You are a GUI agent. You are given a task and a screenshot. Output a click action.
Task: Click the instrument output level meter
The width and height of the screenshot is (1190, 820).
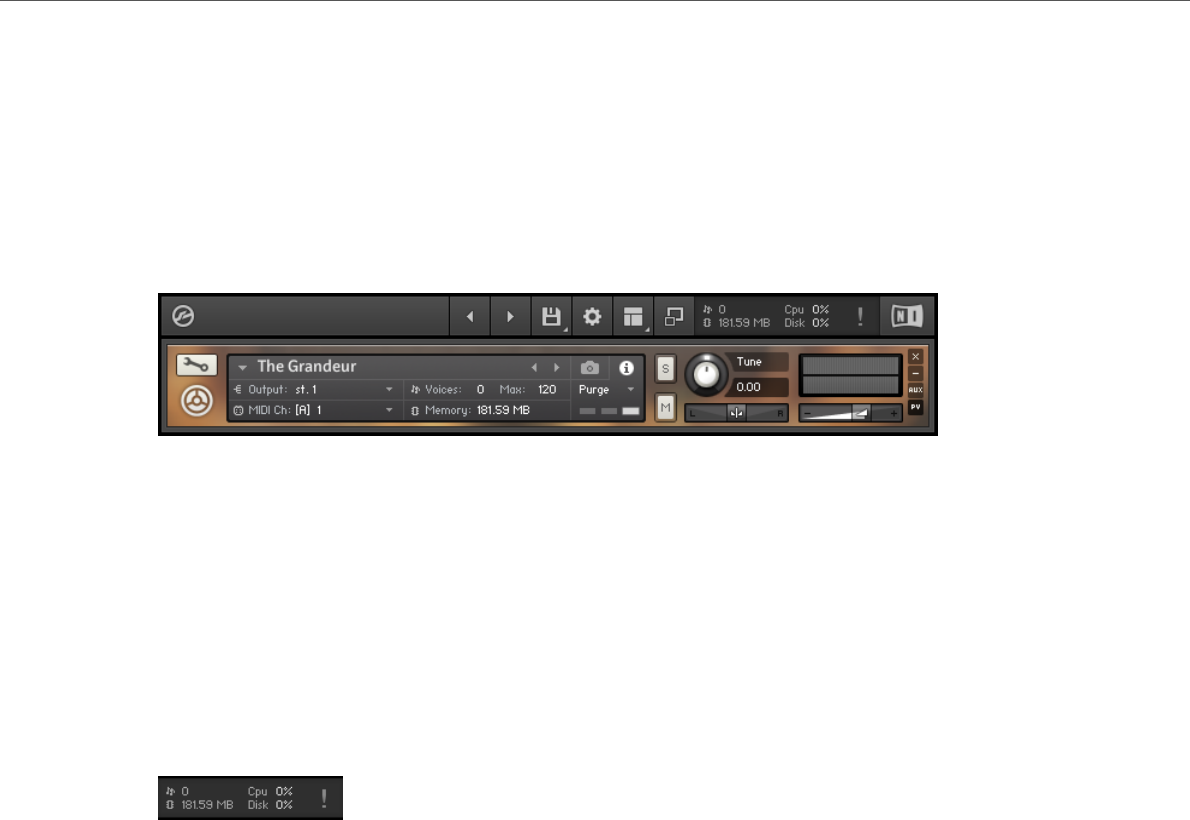click(x=851, y=376)
